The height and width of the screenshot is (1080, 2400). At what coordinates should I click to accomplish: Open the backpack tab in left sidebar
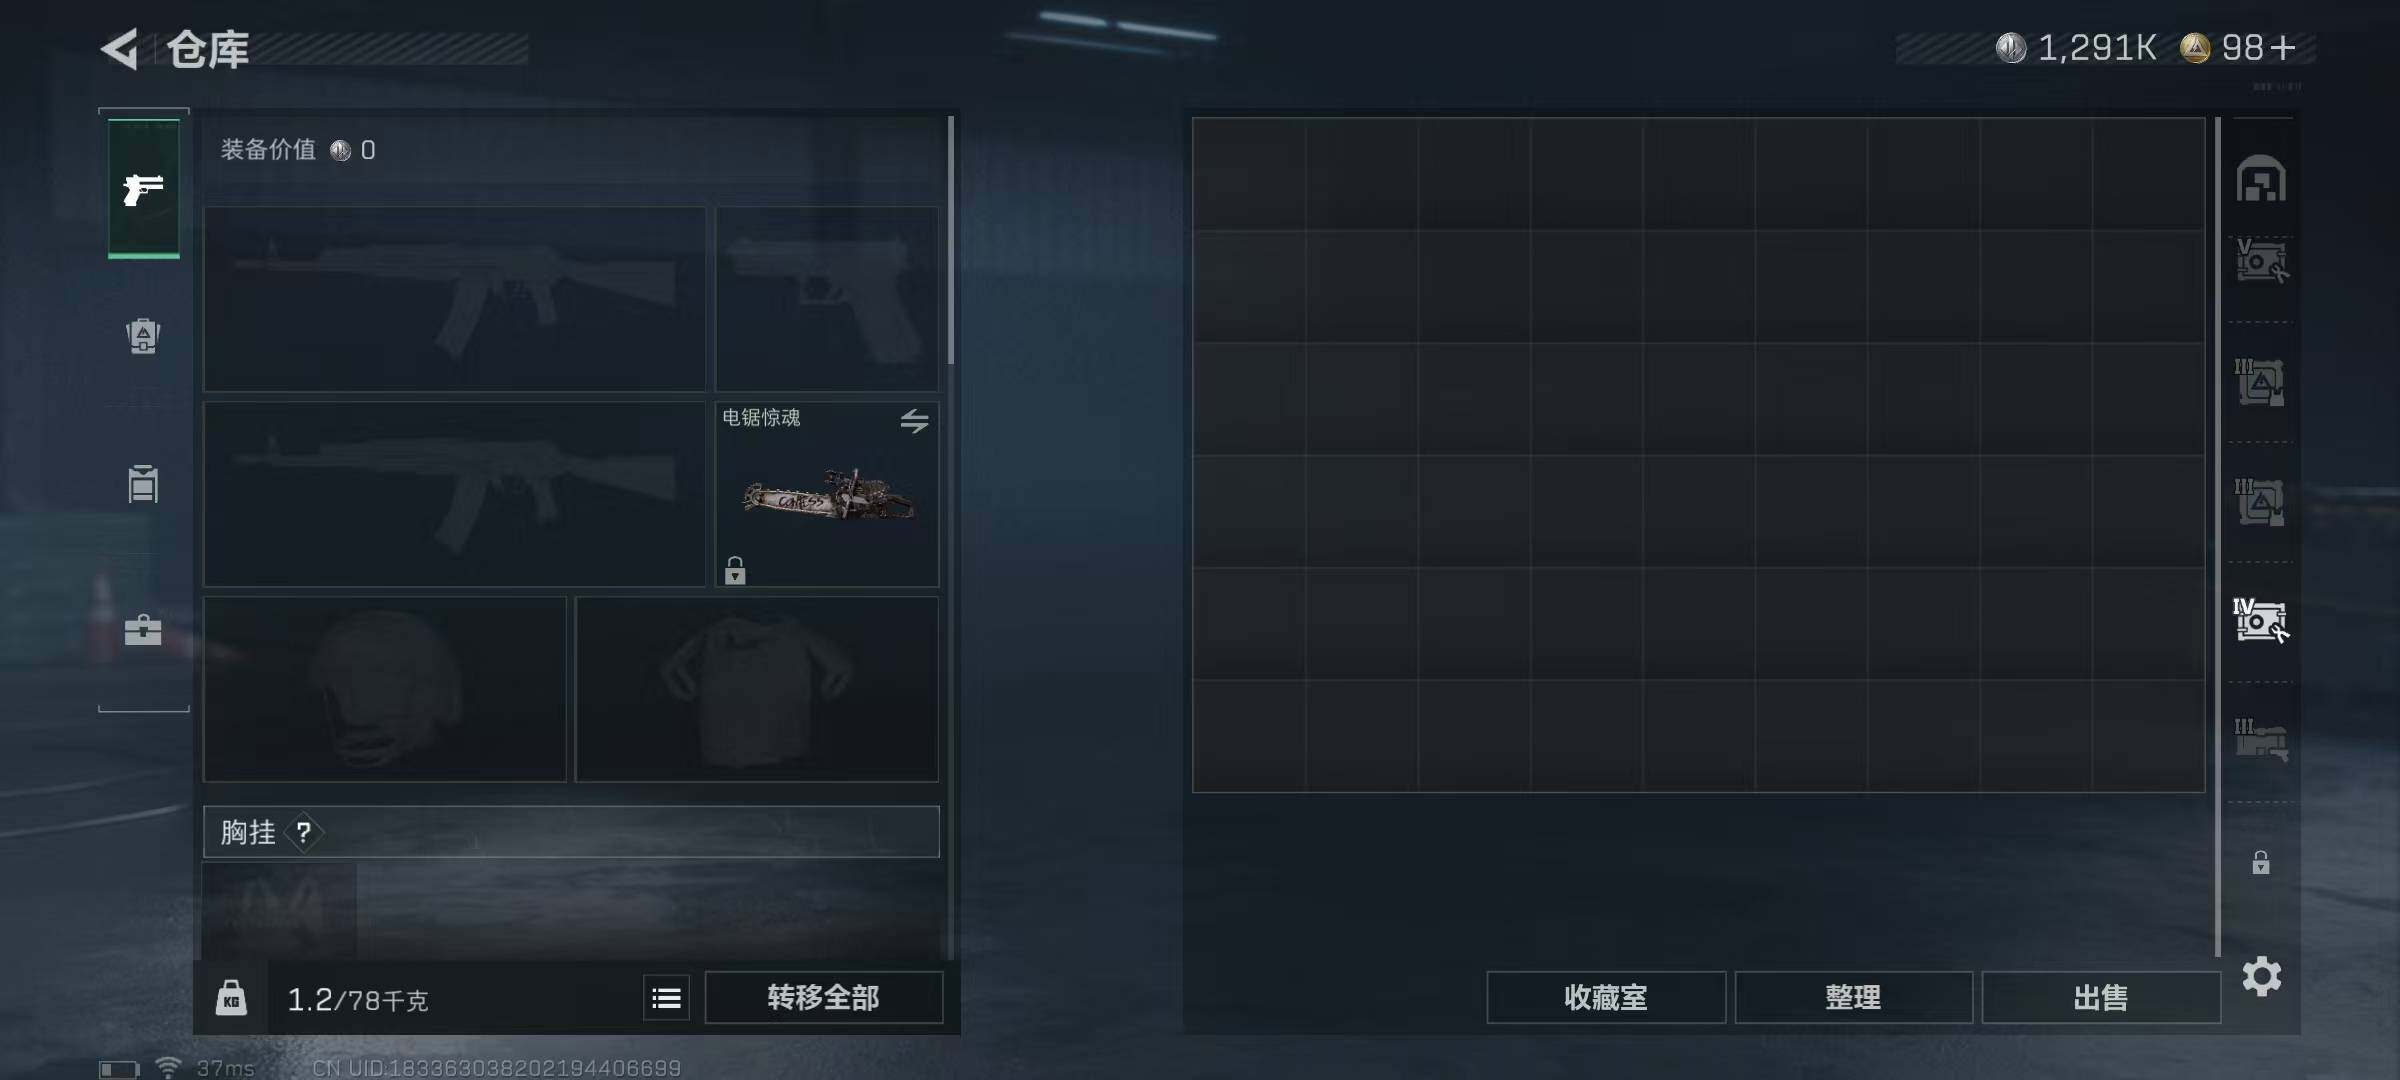(143, 335)
